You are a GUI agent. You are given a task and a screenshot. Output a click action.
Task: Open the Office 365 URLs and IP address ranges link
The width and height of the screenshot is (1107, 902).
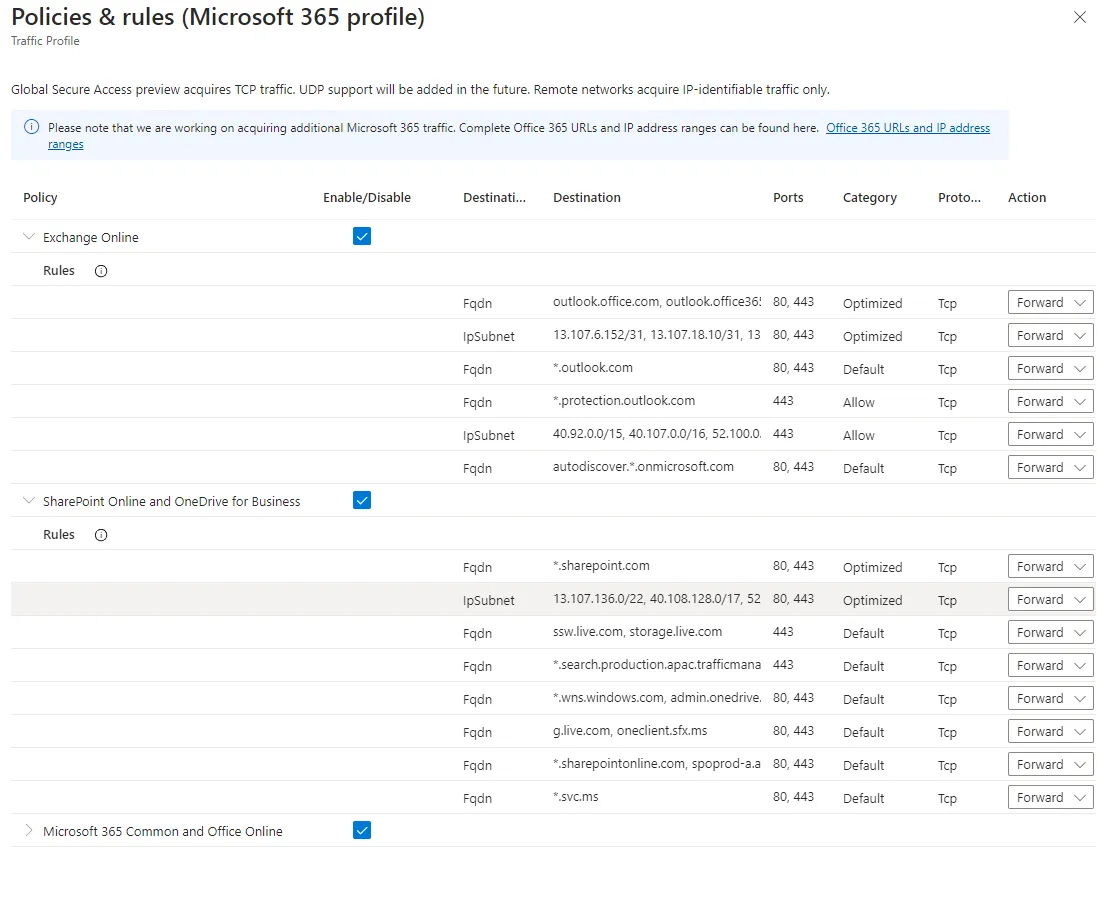908,128
